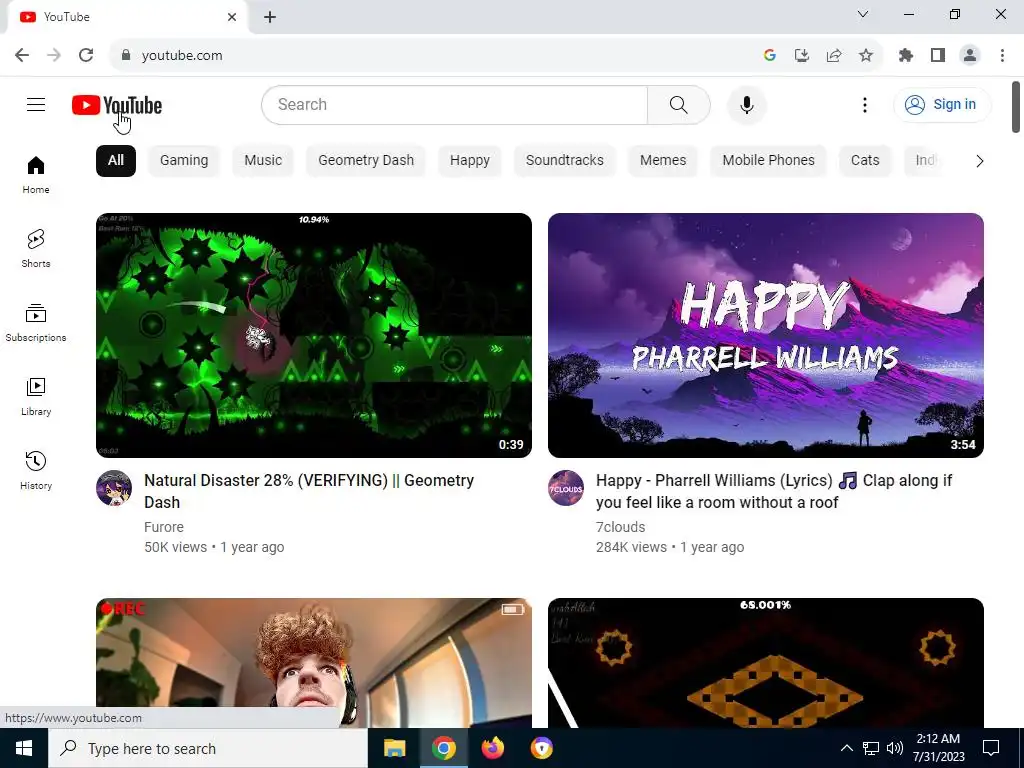
Task: Open the network icon in tray
Action: point(871,748)
